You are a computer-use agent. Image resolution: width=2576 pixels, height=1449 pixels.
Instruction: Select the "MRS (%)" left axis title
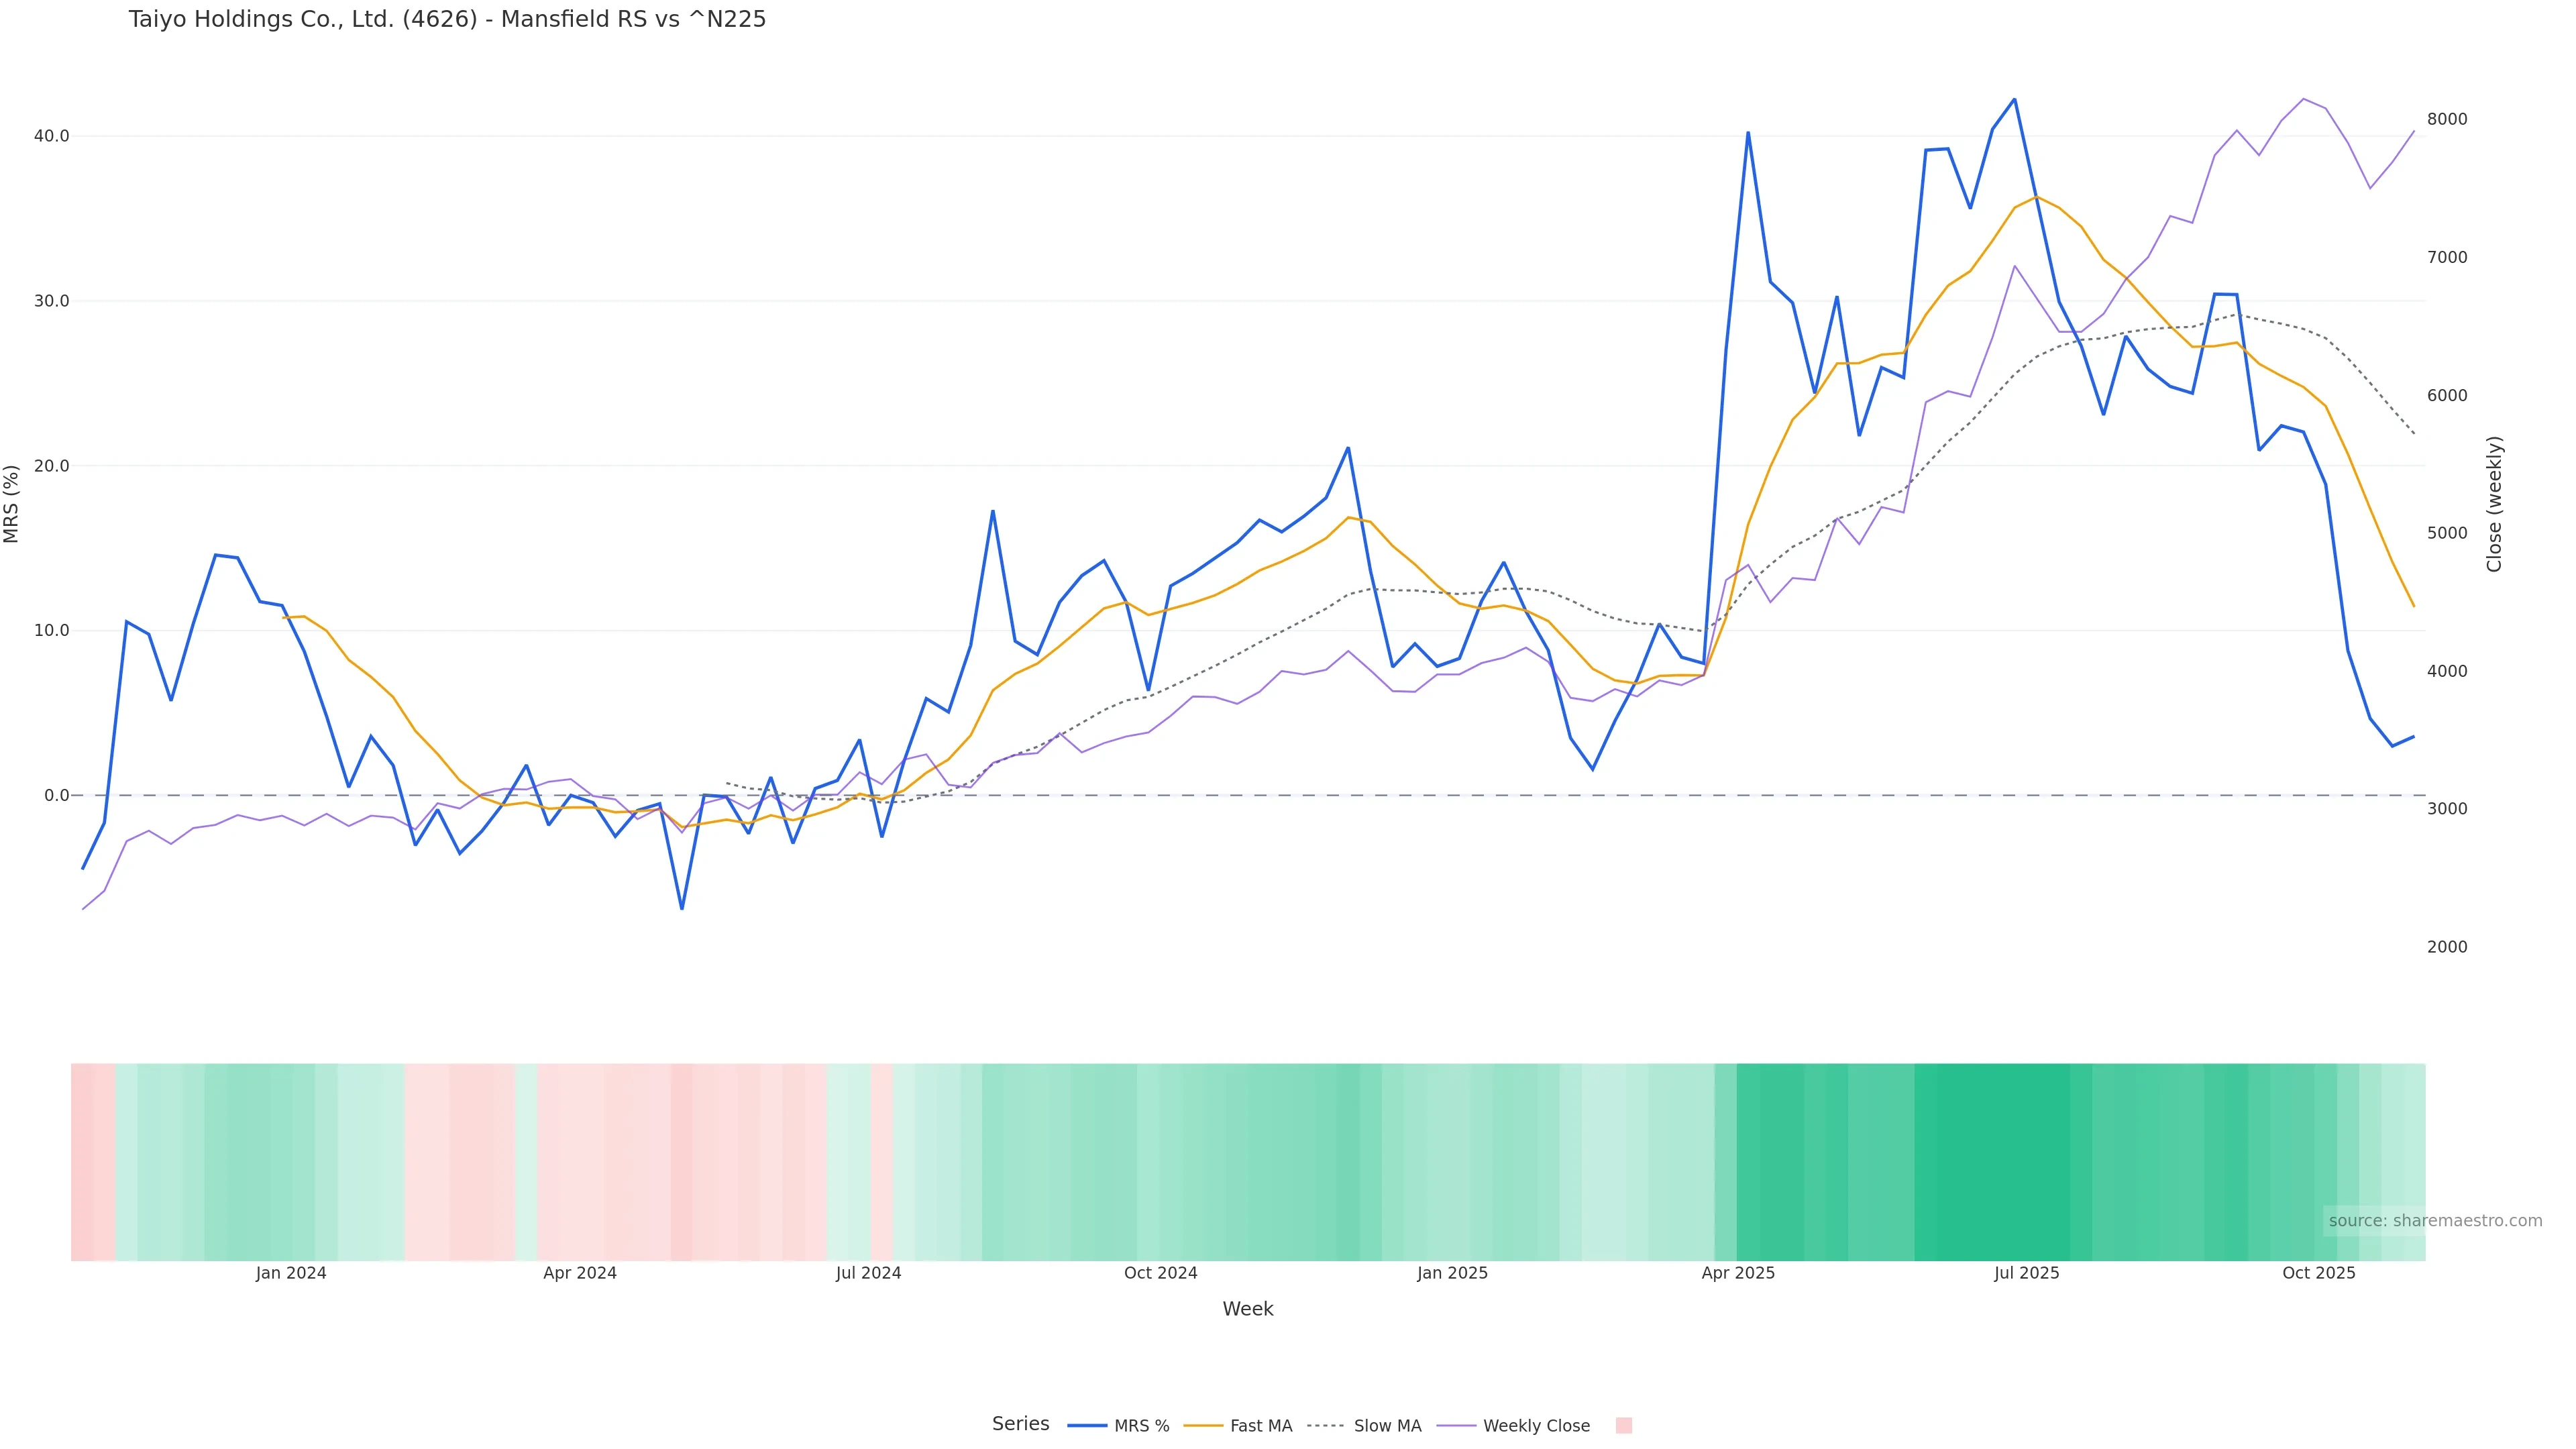[x=12, y=504]
